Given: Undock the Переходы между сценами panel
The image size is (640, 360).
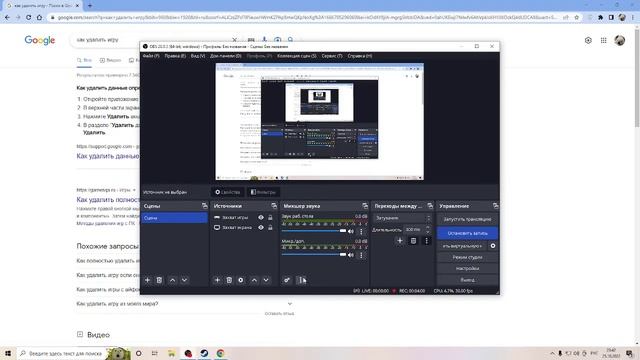Looking at the screenshot, I should click(x=430, y=206).
